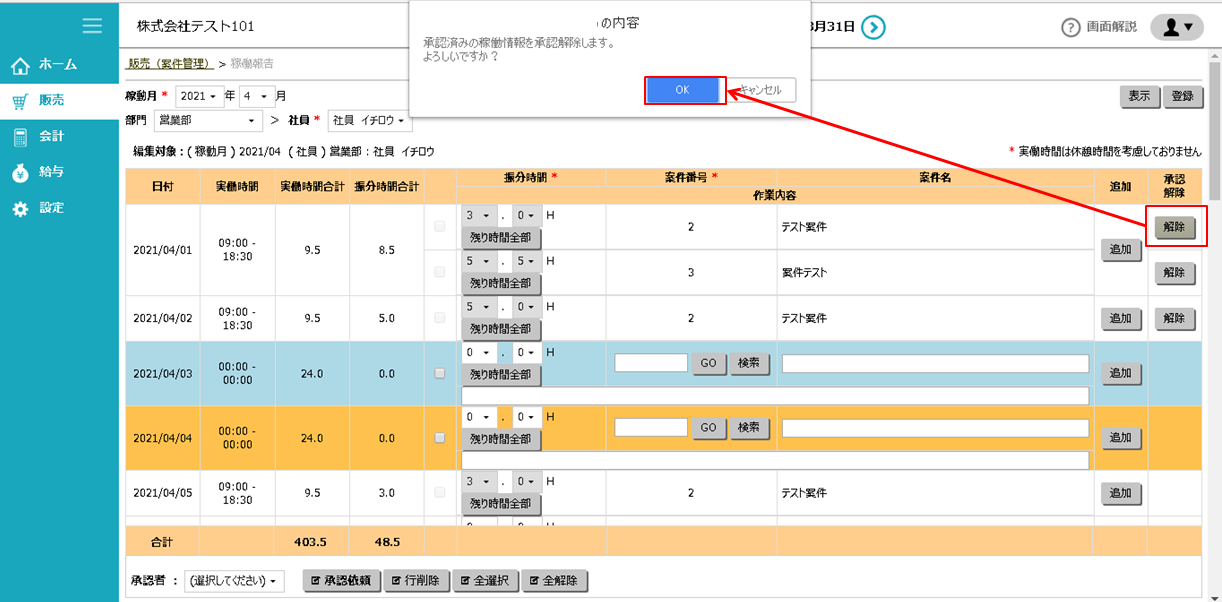This screenshot has height=602, width=1222.
Task: Click the hamburger menu icon in sidebar
Action: (92, 26)
